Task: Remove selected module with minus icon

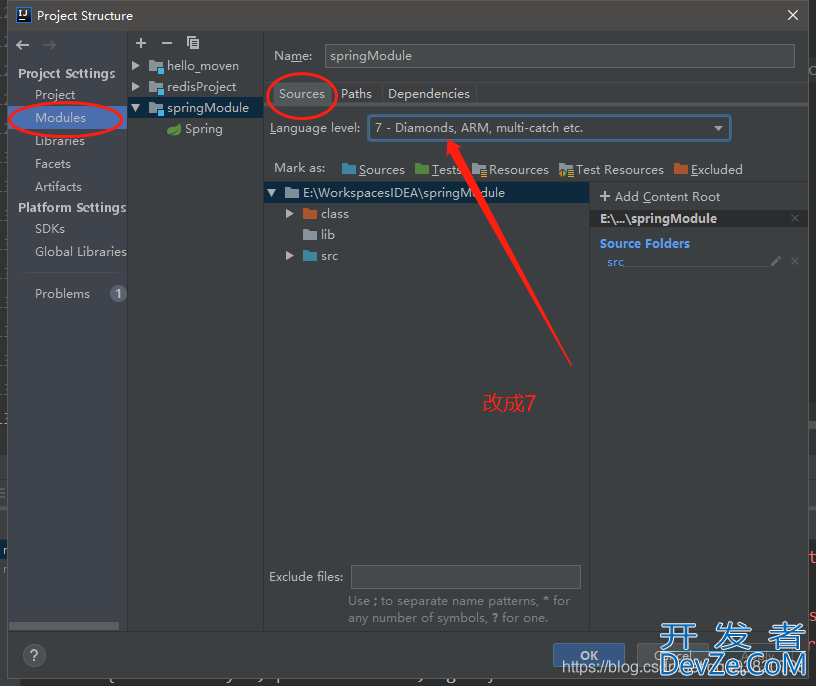Action: click(x=167, y=43)
